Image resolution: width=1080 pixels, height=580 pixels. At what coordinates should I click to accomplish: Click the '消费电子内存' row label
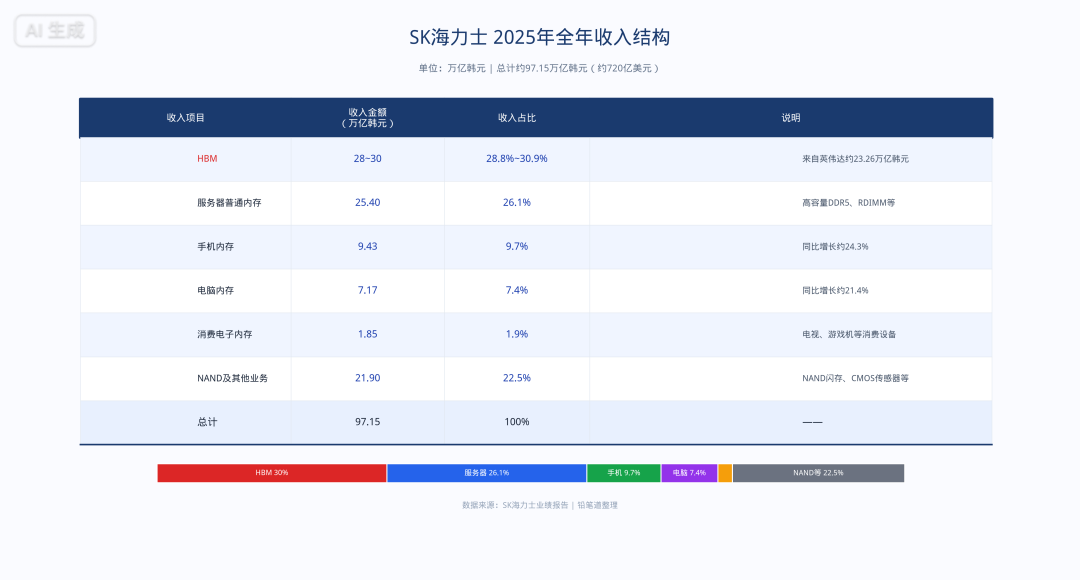pos(225,334)
